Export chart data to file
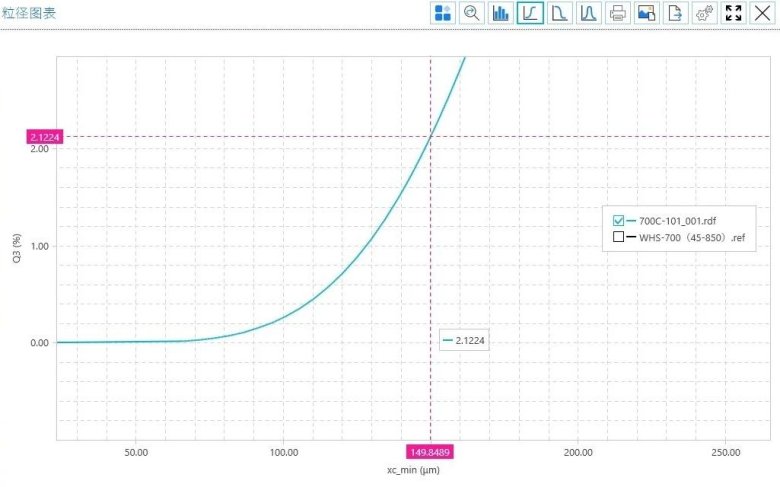Image resolution: width=780 pixels, height=487 pixels. (676, 13)
